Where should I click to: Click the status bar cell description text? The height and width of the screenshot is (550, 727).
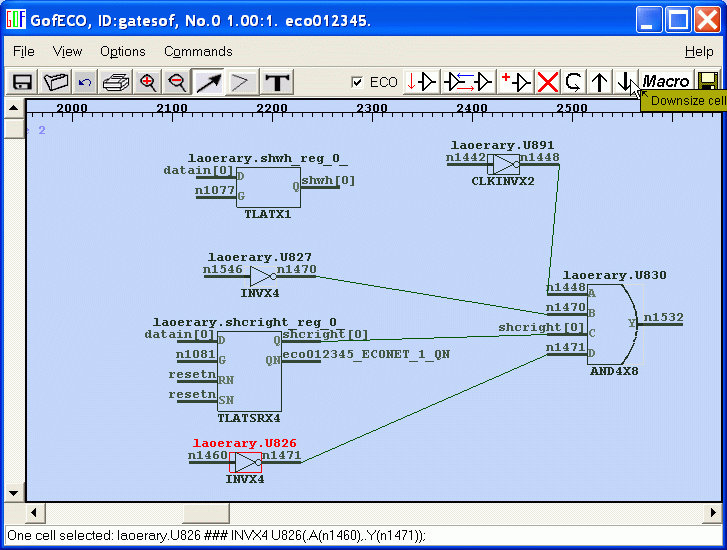pyautogui.click(x=216, y=536)
